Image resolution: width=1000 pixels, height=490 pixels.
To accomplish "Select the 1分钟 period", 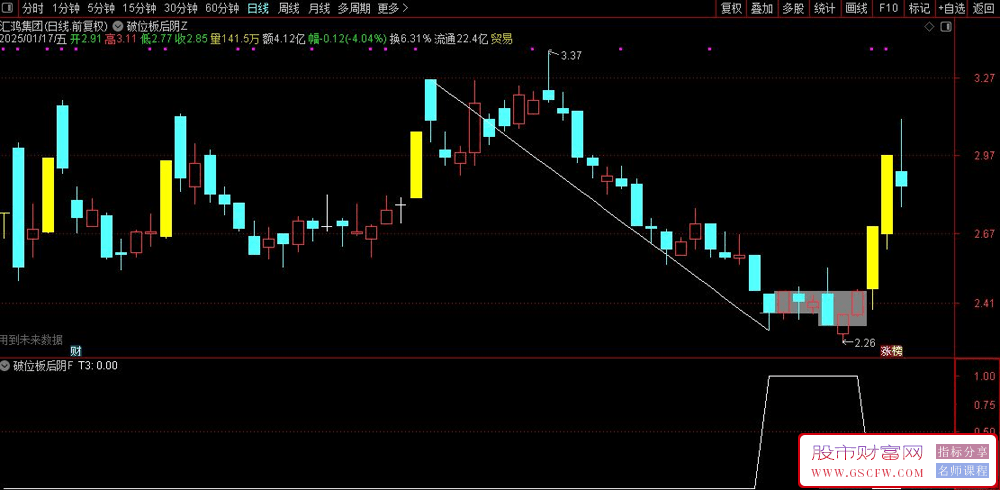I will tap(66, 8).
